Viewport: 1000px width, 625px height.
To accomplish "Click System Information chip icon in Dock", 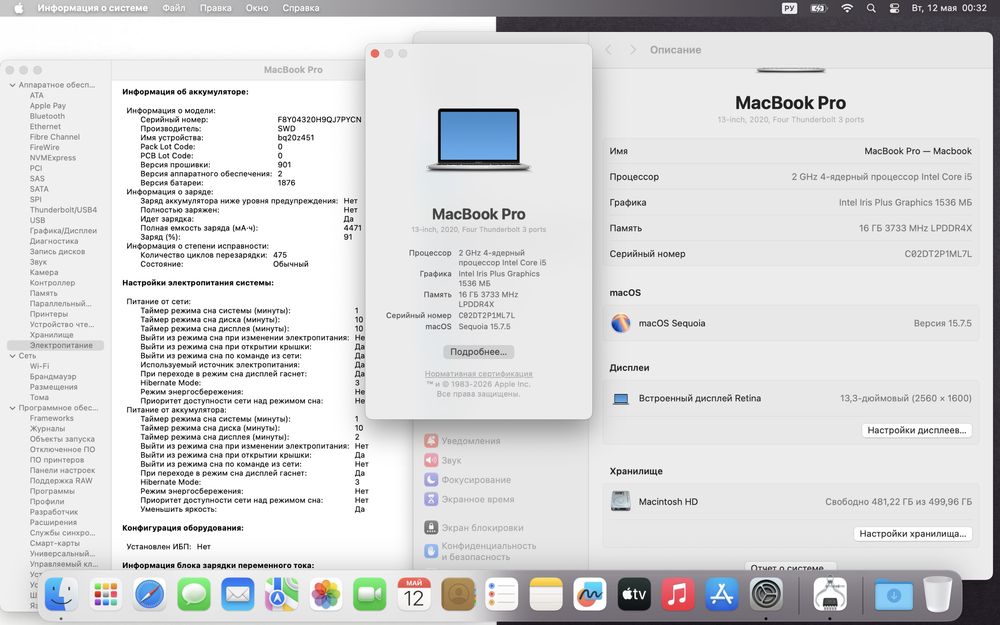I will tap(830, 594).
